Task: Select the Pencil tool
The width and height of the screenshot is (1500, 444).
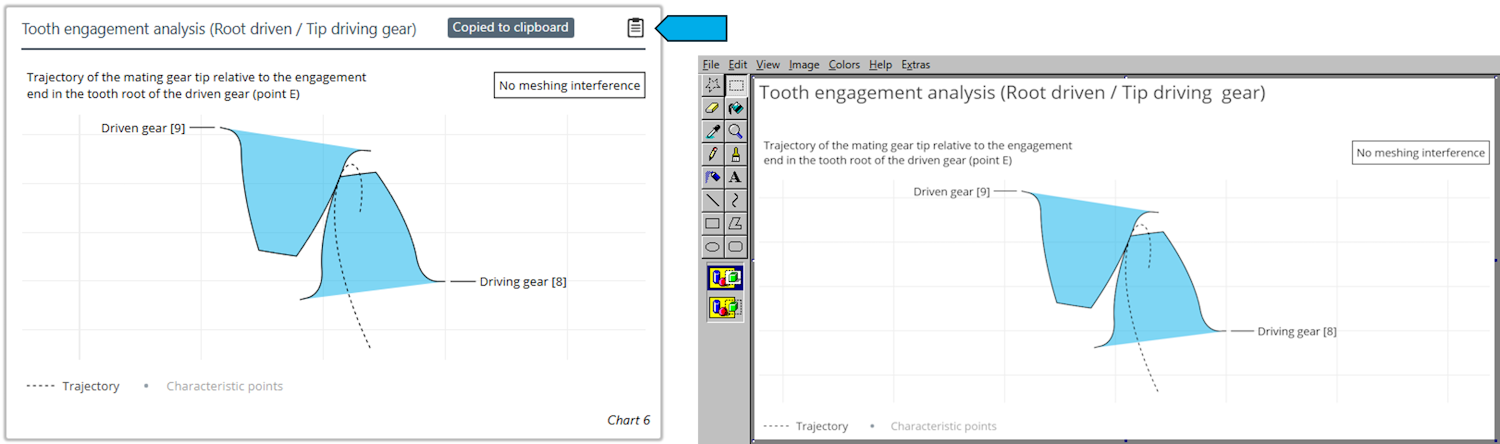Action: (x=713, y=154)
